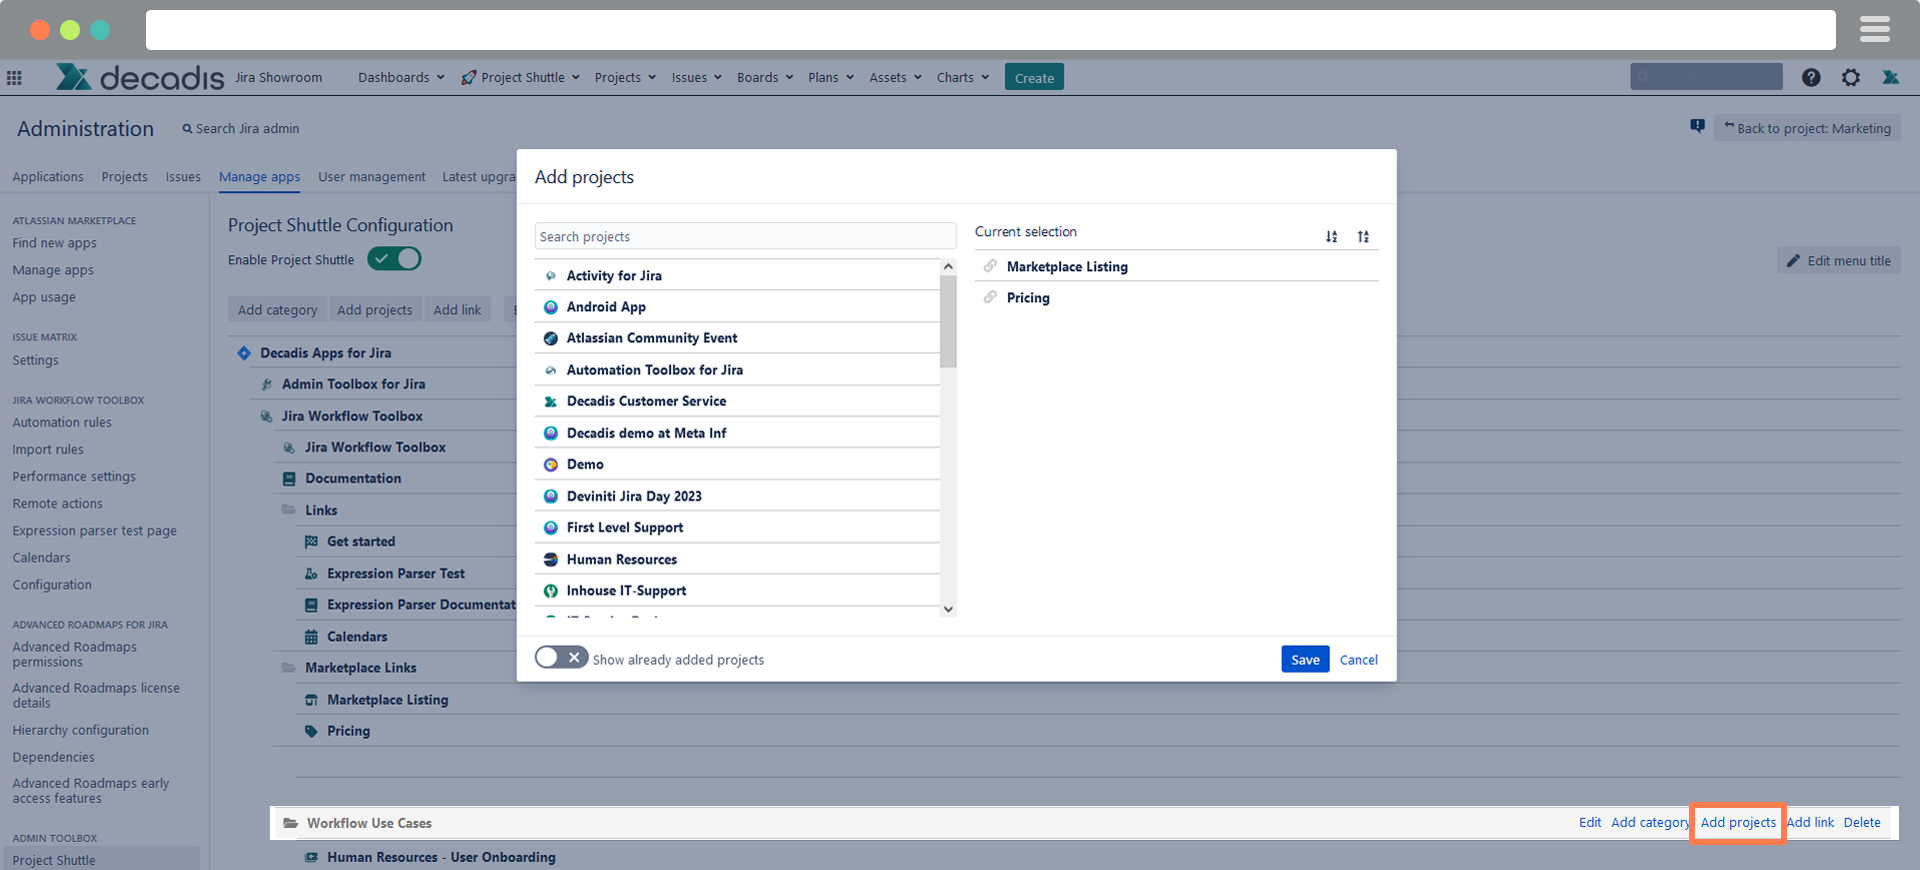Screen dimensions: 1920x870
Task: Click the Decadis logo in header
Action: 140,77
